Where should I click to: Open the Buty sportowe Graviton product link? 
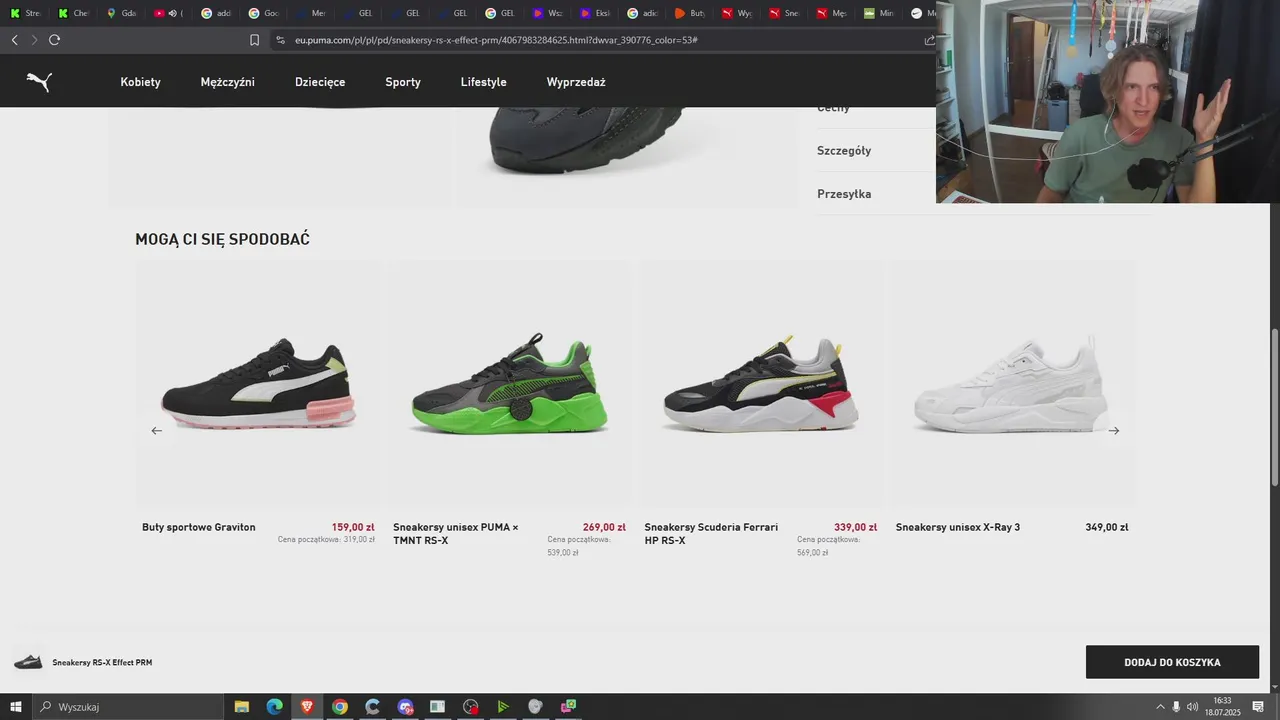tap(199, 527)
